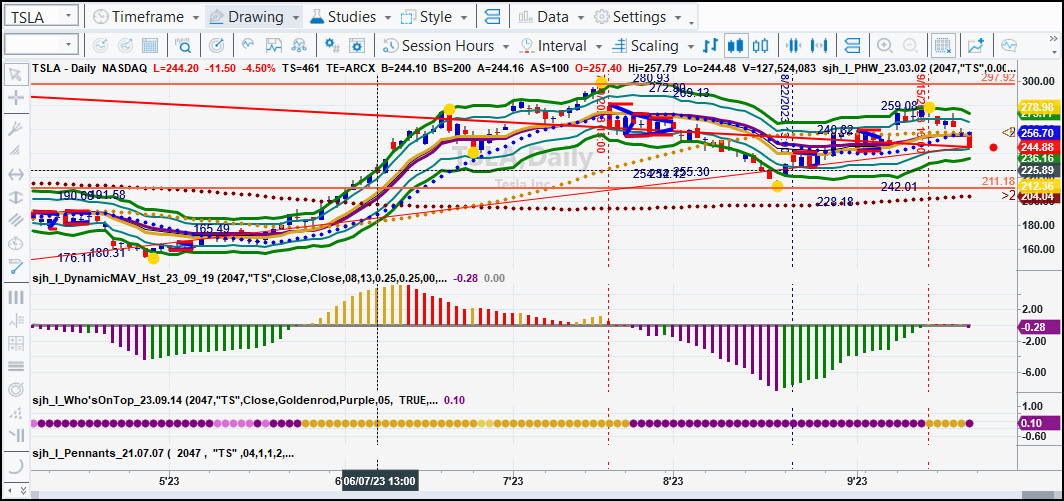Click the zoom in magnifier icon

click(885, 45)
